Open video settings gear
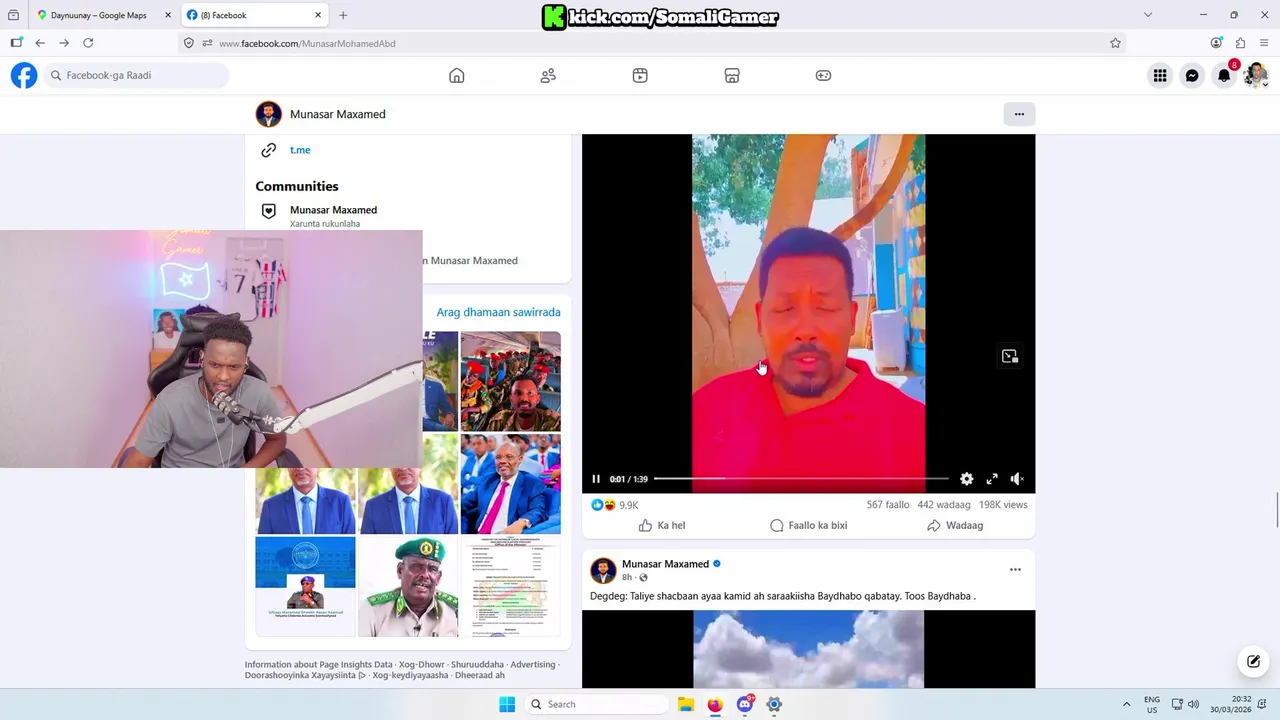This screenshot has width=1280, height=720. 967,479
